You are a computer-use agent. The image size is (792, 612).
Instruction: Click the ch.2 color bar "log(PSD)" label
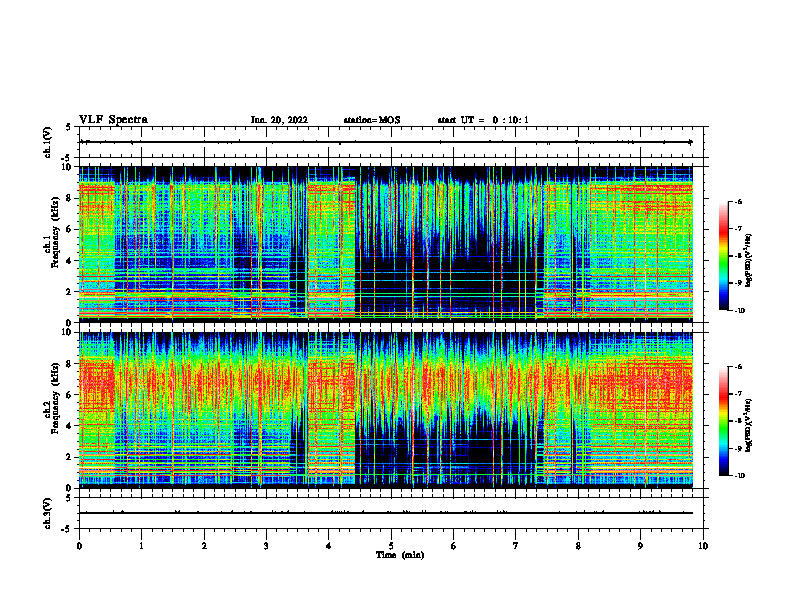[x=749, y=425]
